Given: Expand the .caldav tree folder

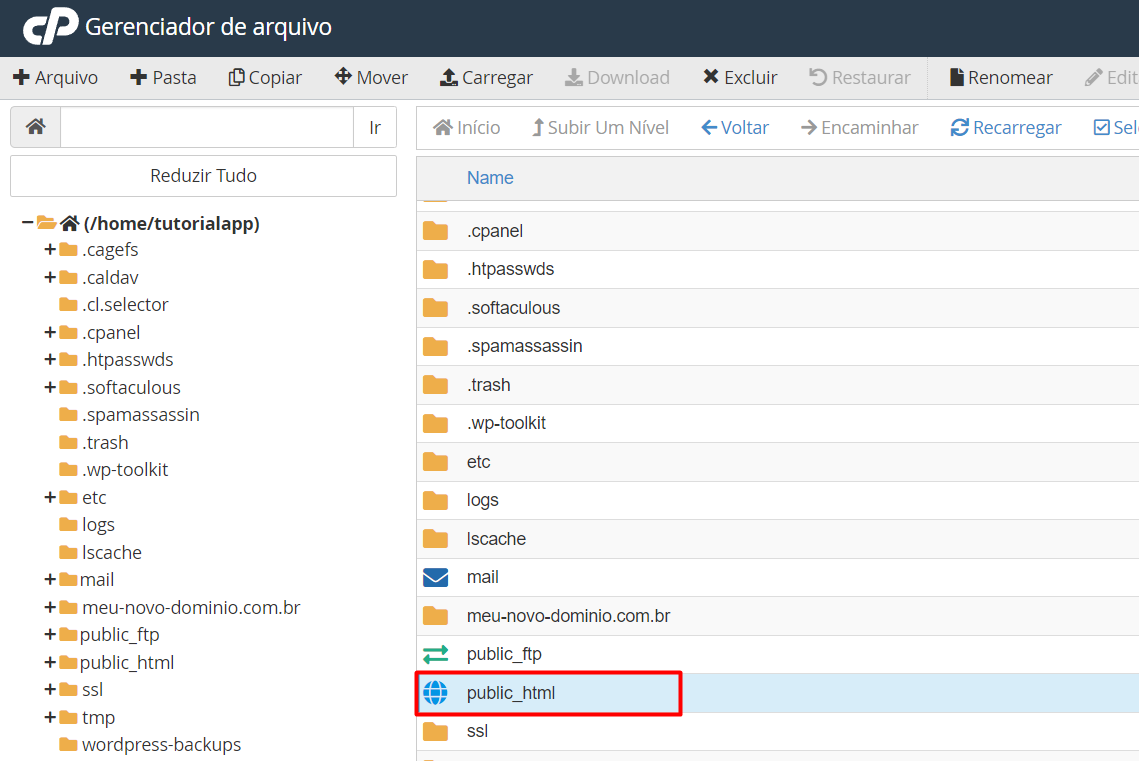Looking at the screenshot, I should (x=50, y=277).
